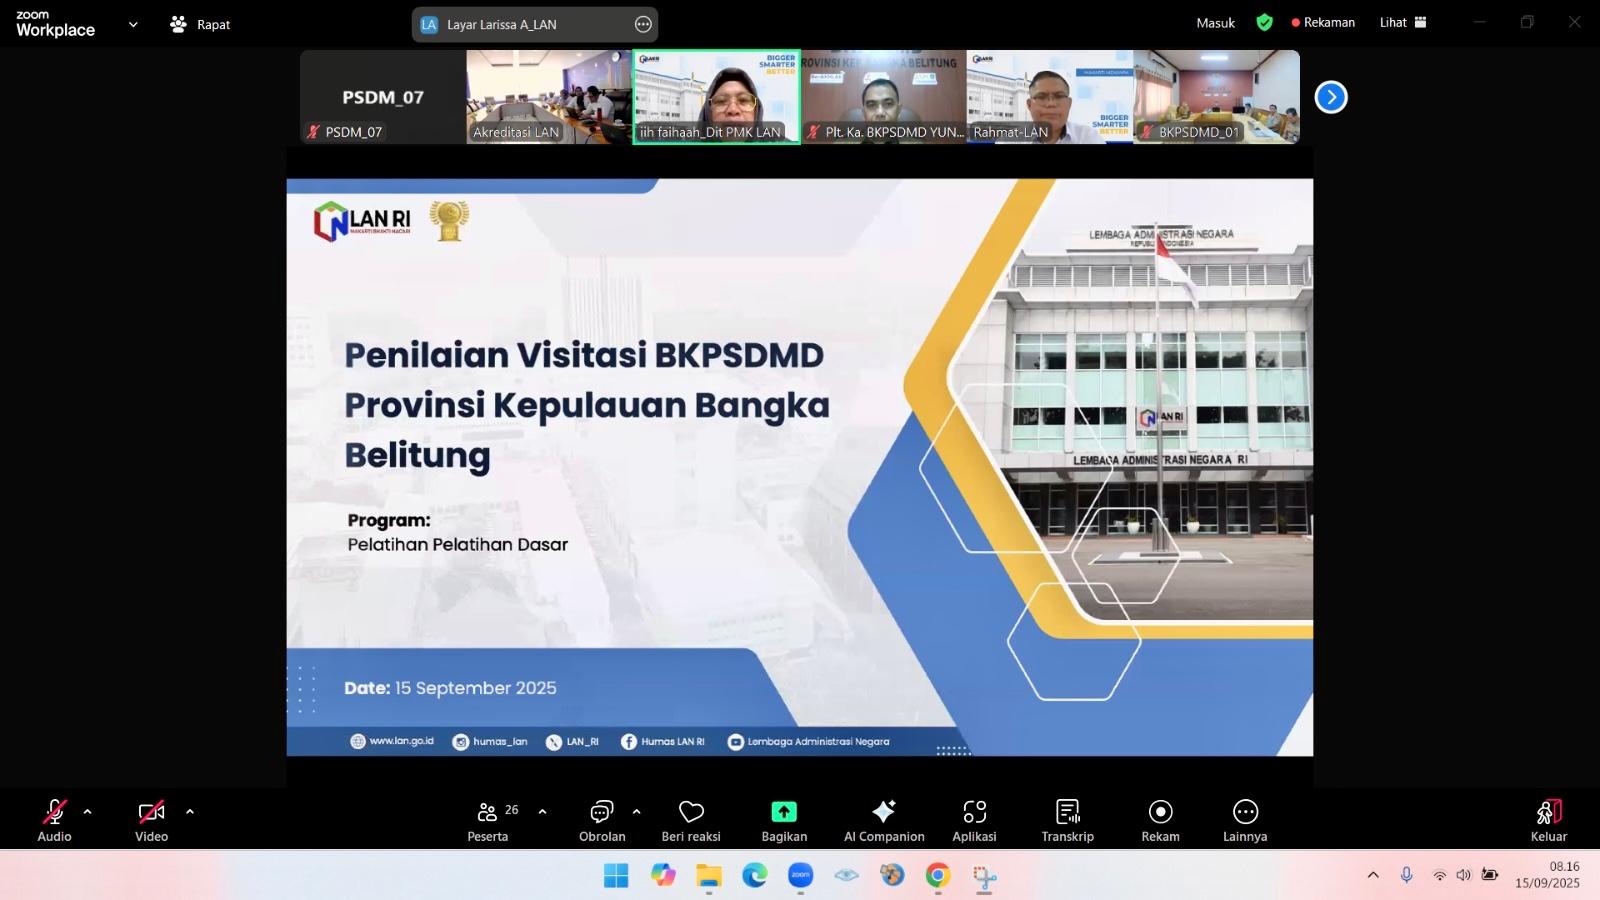This screenshot has width=1600, height=900.
Task: Open the Obrolan chat panel
Action: pyautogui.click(x=602, y=820)
